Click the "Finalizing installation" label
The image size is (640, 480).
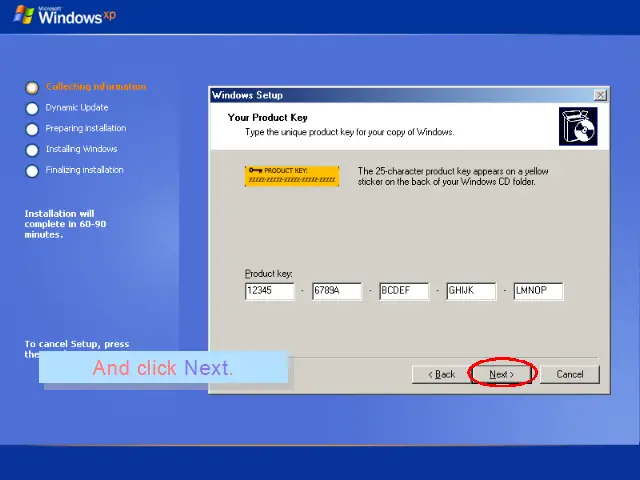click(84, 170)
